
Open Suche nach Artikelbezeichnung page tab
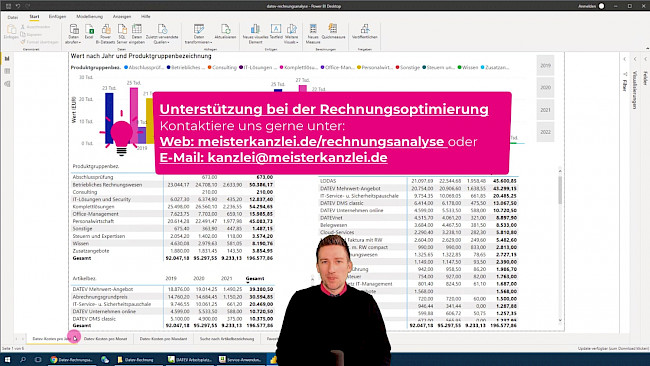(x=227, y=339)
